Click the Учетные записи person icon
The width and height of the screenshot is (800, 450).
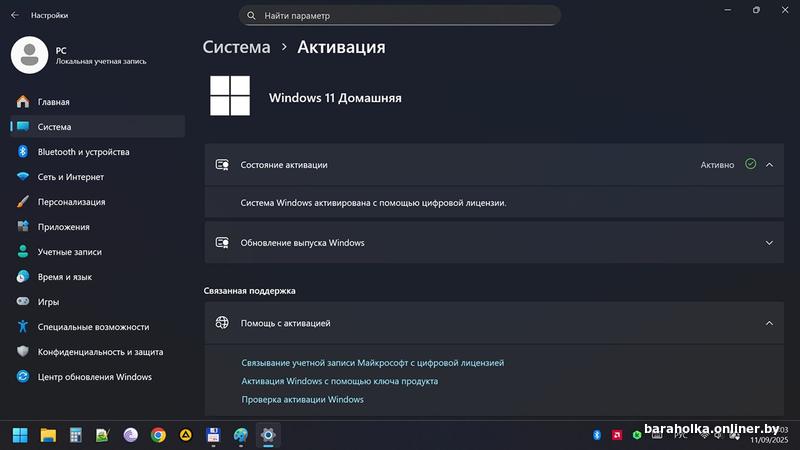click(23, 251)
